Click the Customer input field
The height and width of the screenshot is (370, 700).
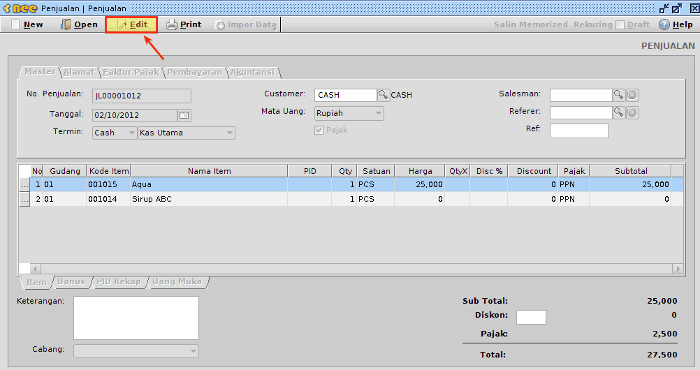coord(345,95)
